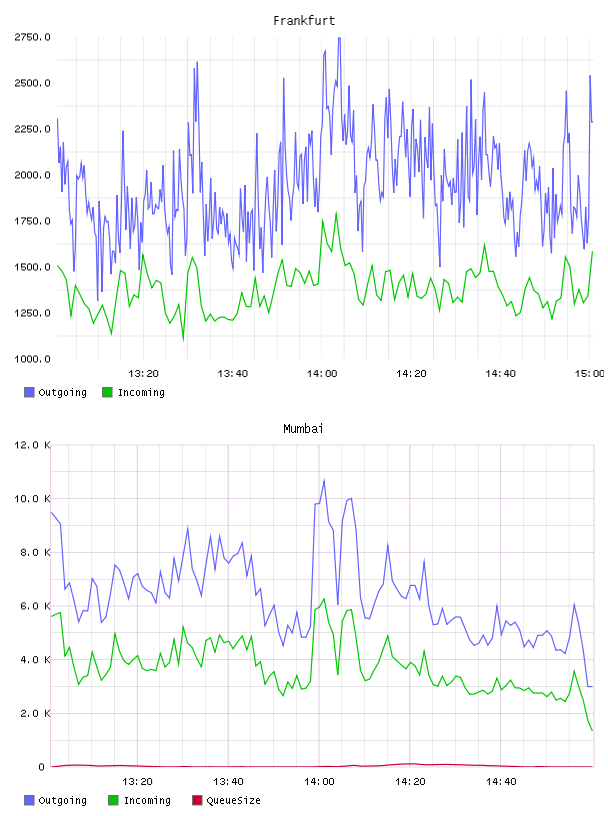Click the blue Outgoing swatch in Mumbai legend
Screen dimensions: 608x816
[29, 800]
